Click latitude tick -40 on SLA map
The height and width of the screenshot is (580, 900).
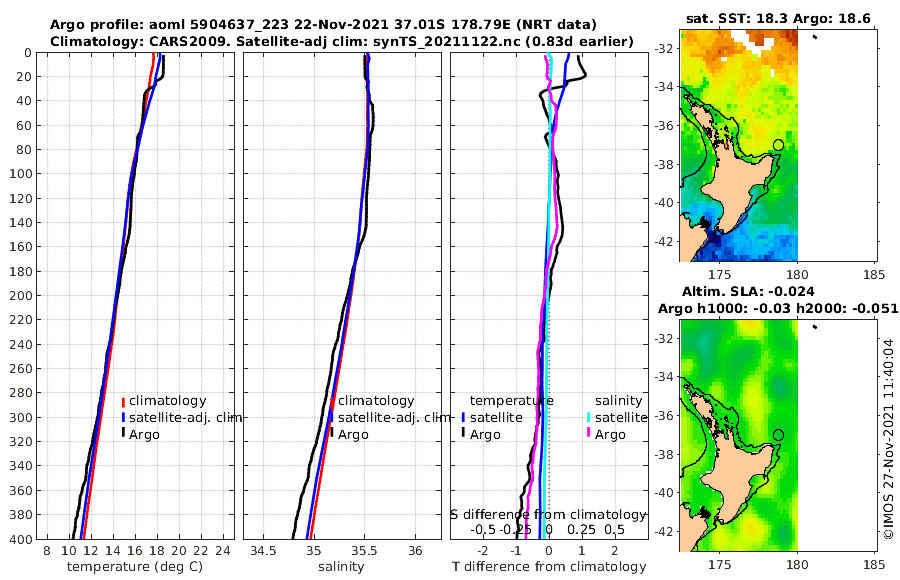click(x=664, y=493)
